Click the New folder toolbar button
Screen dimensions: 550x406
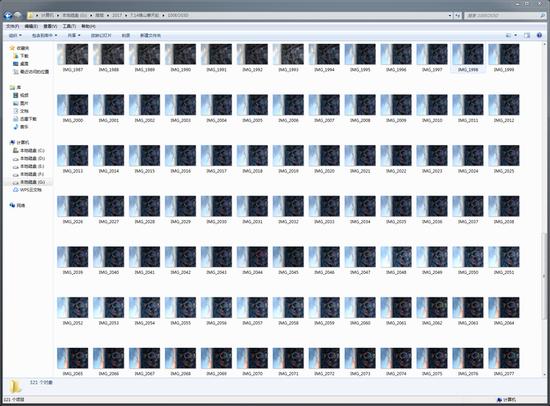150,35
